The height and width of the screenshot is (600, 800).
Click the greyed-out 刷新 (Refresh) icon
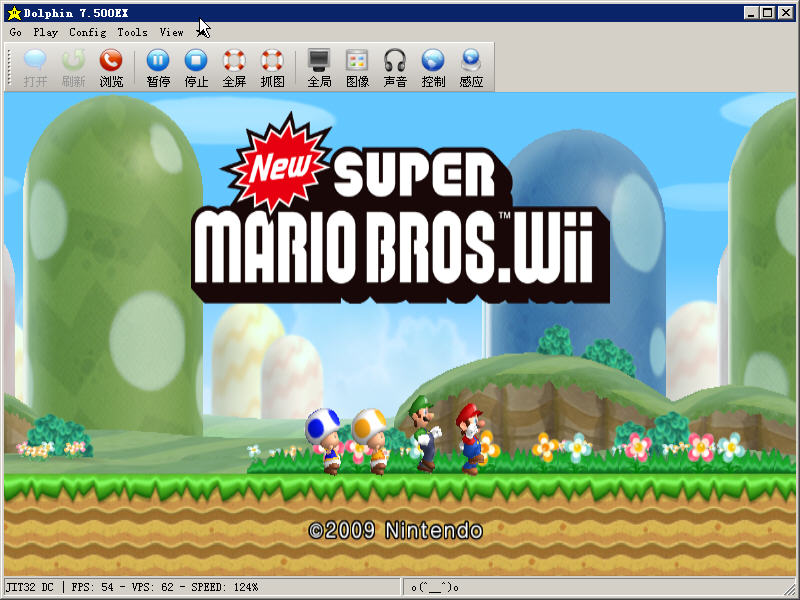[x=73, y=67]
